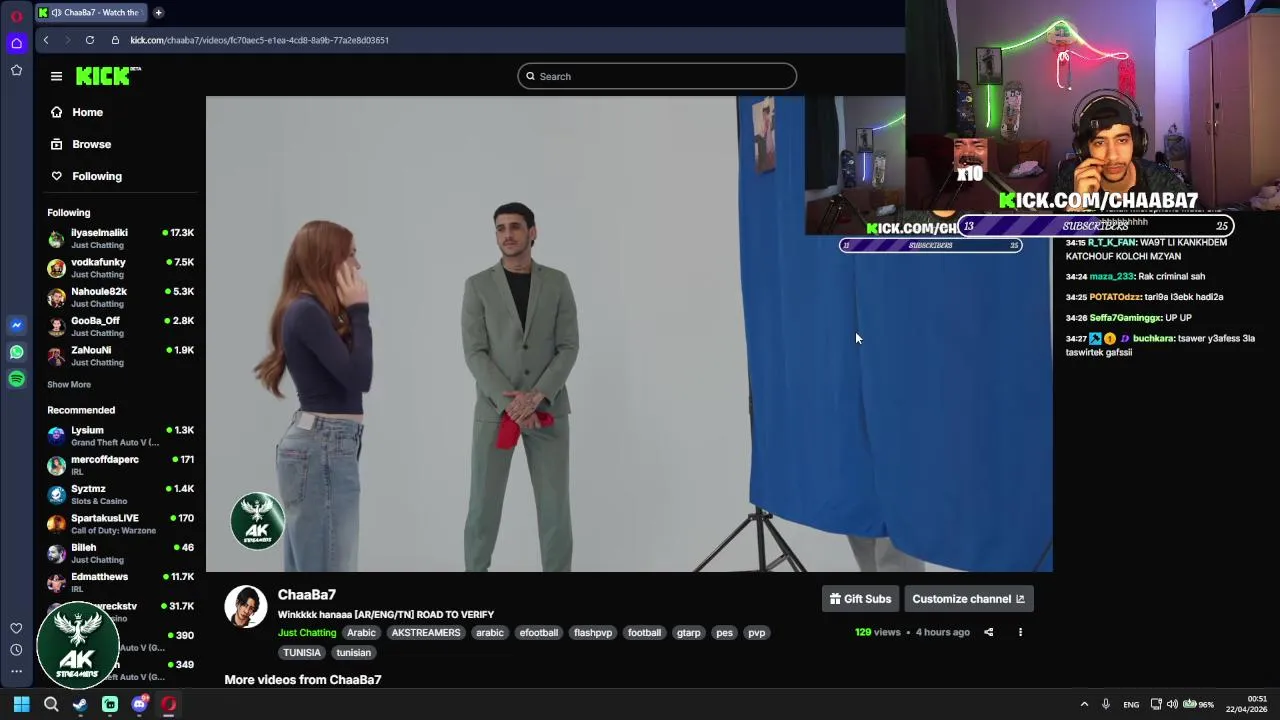
Task: Click the TUNISIA tag
Action: click(302, 653)
